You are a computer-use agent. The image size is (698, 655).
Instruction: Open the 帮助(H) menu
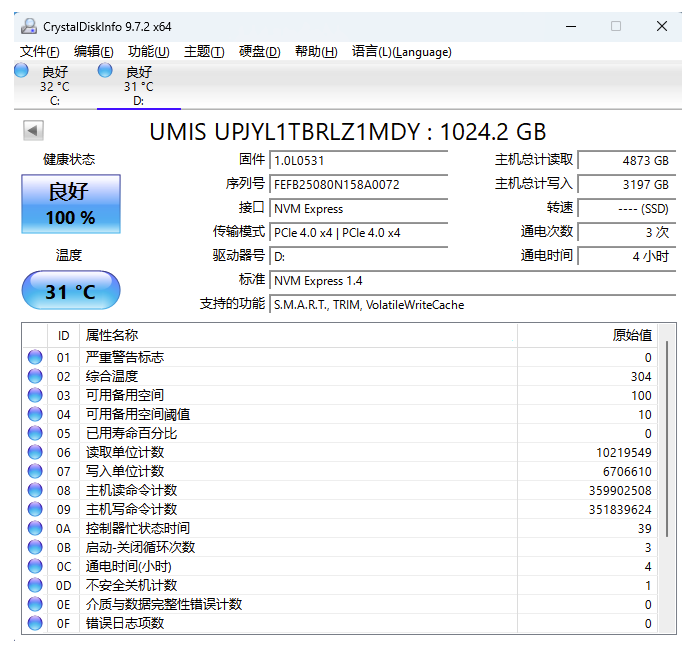(316, 52)
